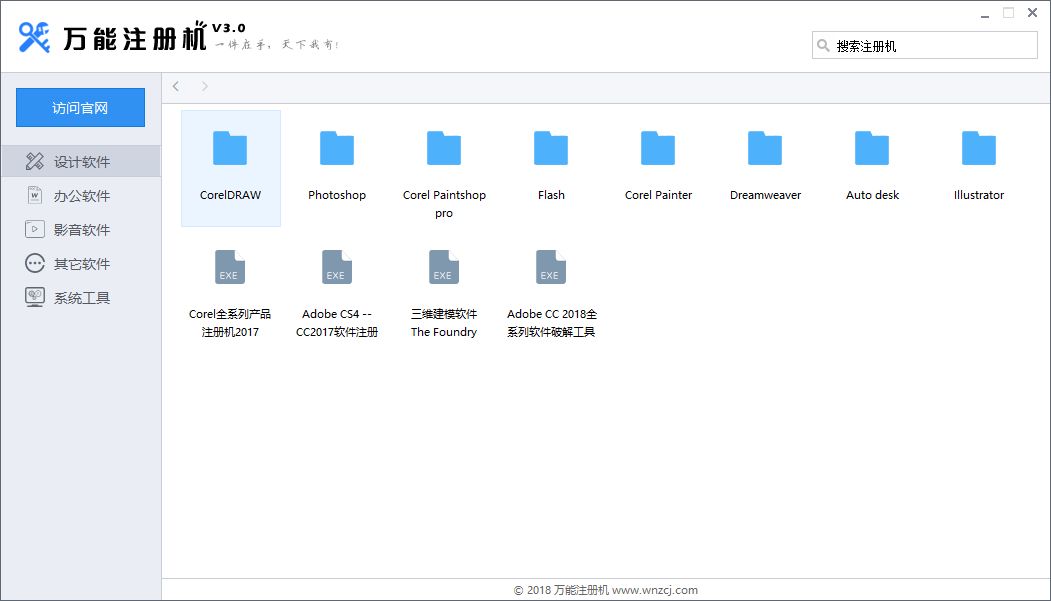The height and width of the screenshot is (601, 1051).
Task: Click the magnifier icon in search box
Action: pos(823,46)
